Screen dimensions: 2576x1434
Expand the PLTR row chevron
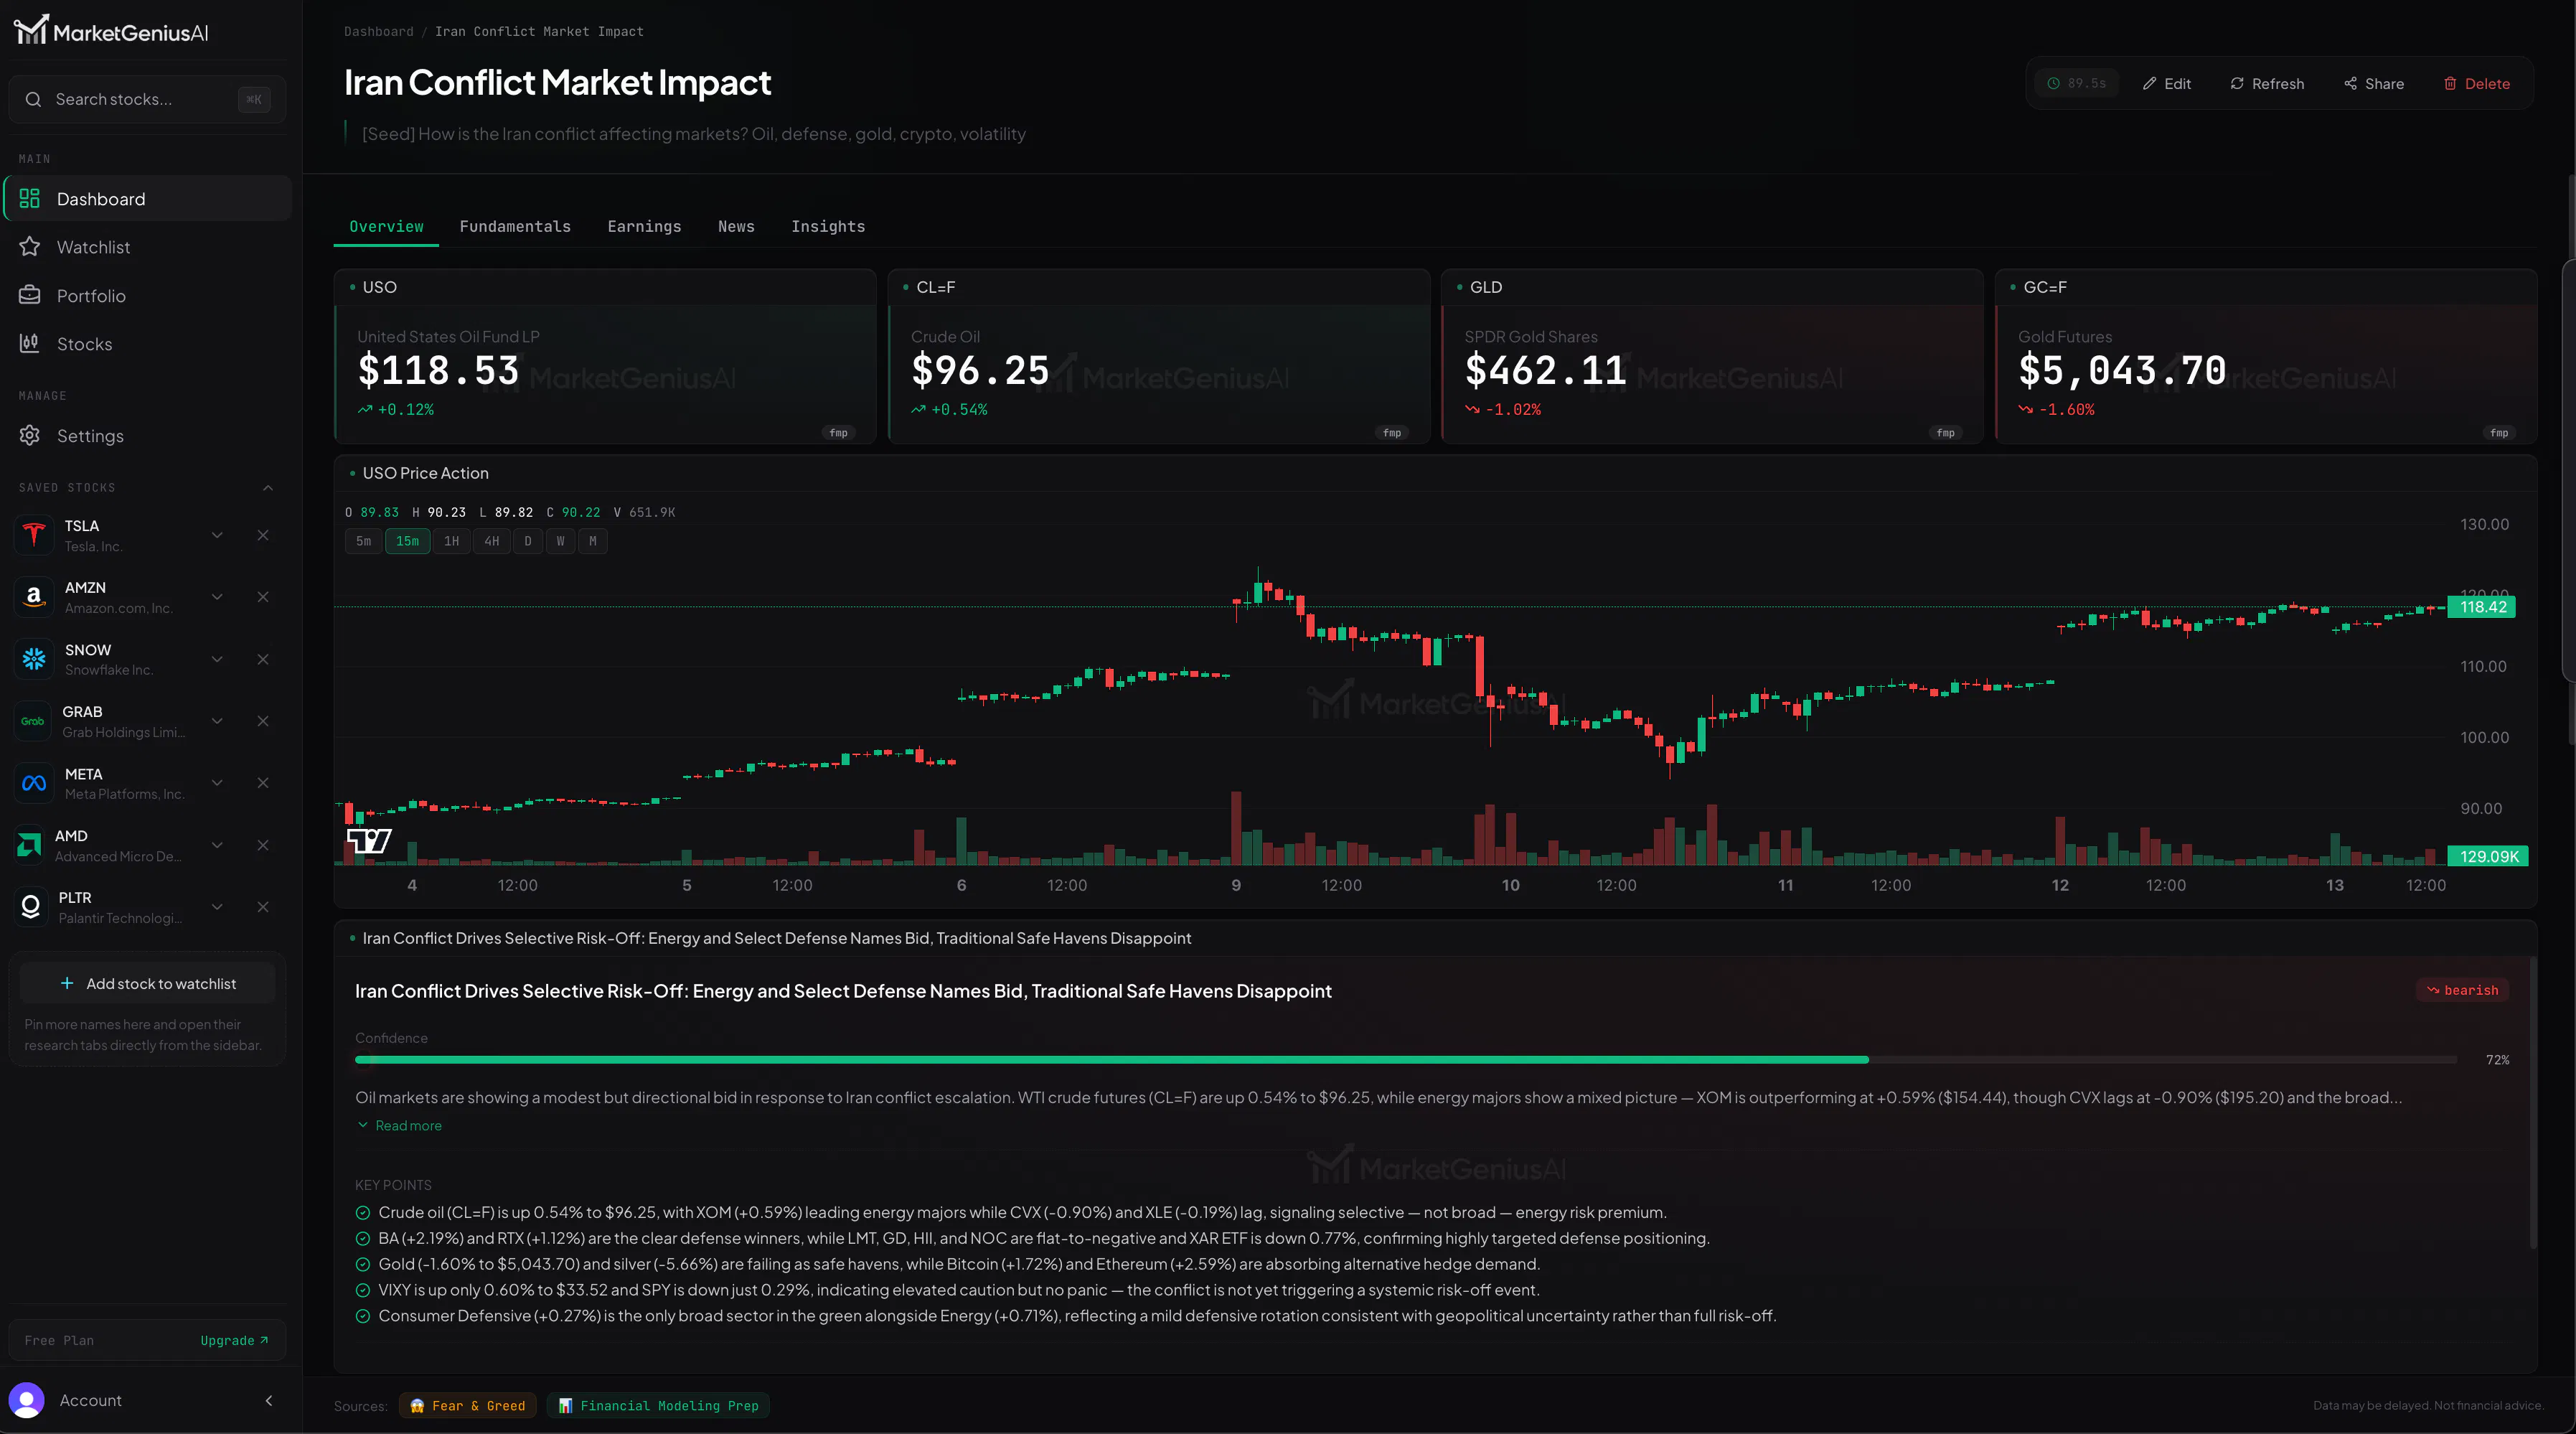click(217, 907)
